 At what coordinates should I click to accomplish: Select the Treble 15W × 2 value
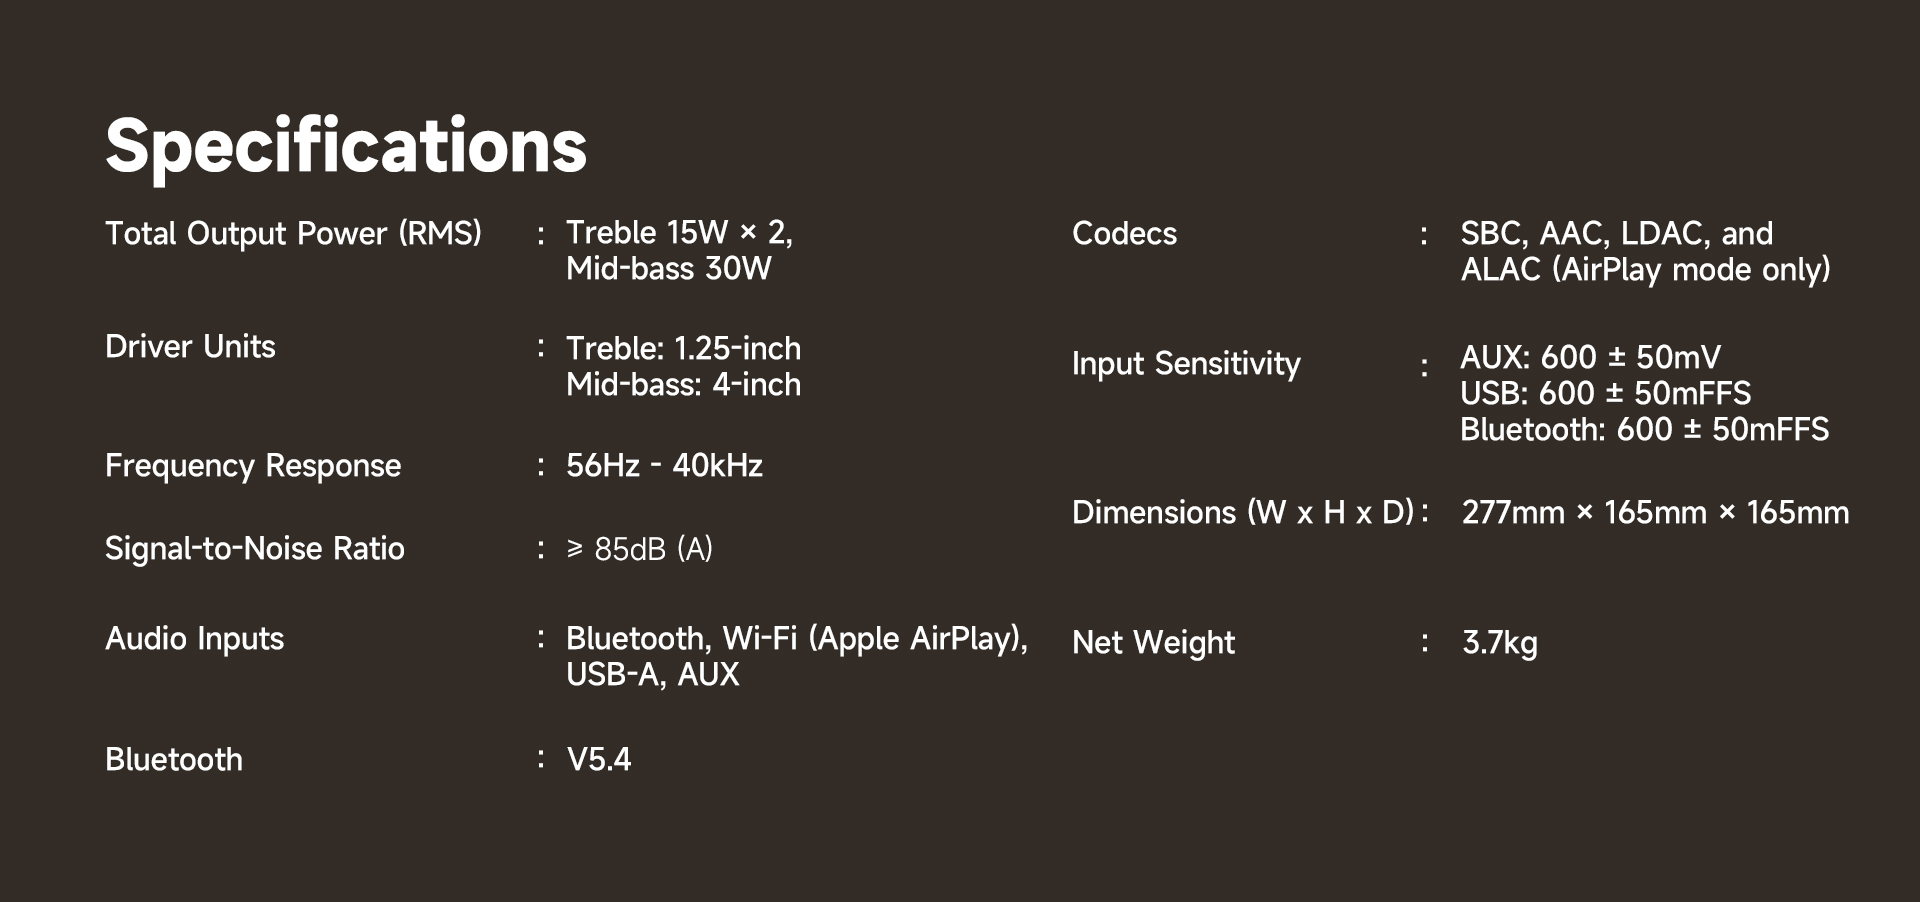679,233
